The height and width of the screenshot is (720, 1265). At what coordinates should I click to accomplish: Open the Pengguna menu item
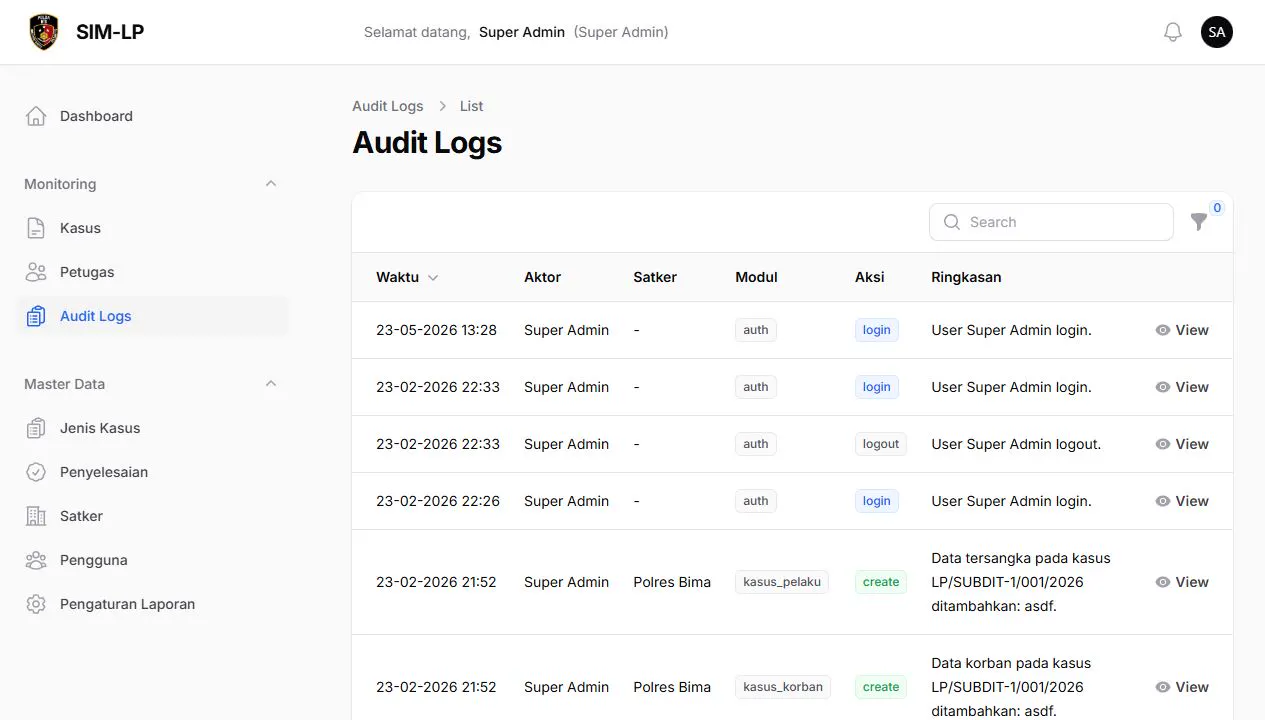(x=153, y=560)
